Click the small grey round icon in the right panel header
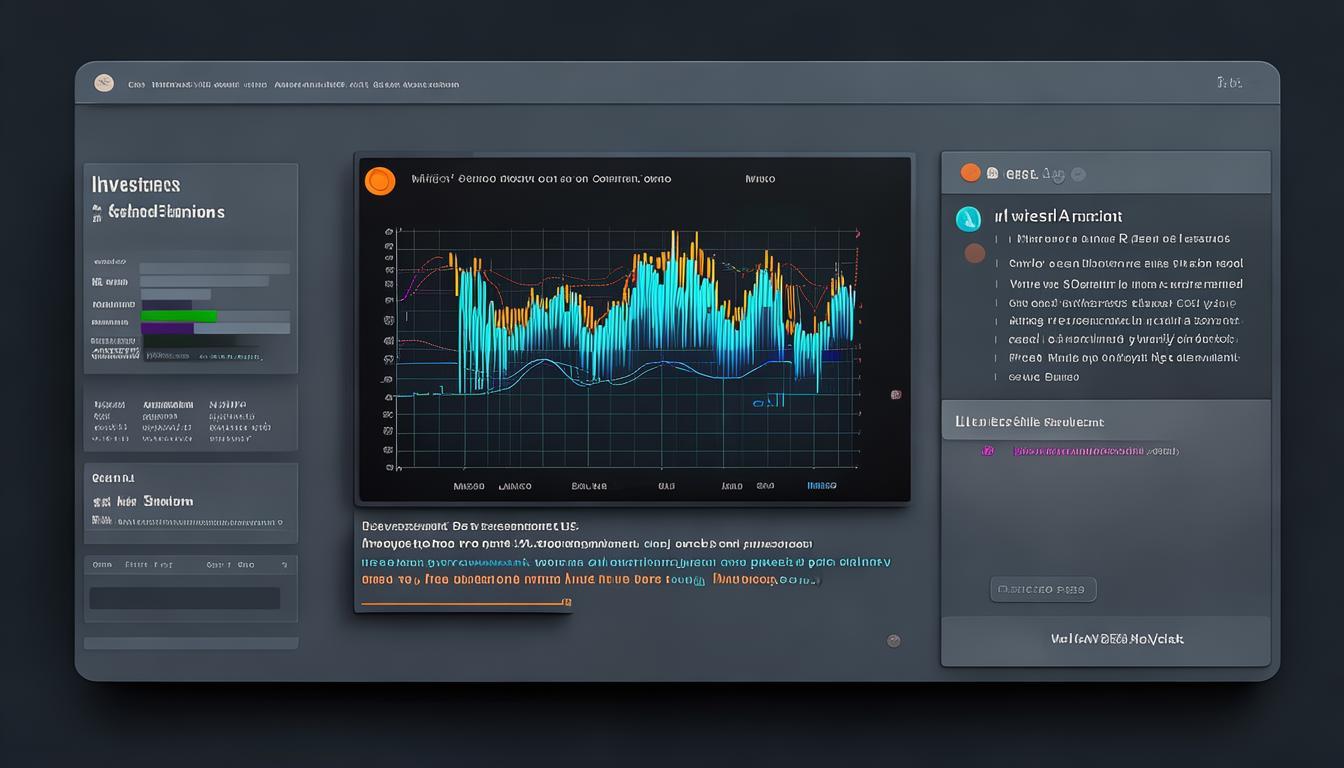This screenshot has width=1344, height=768. (x=1078, y=174)
